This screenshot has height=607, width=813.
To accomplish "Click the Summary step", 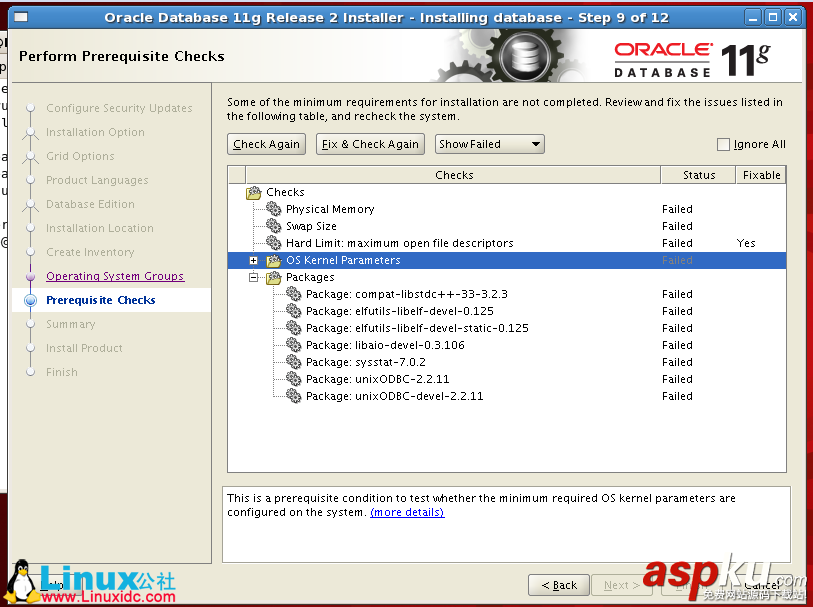I will point(71,324).
